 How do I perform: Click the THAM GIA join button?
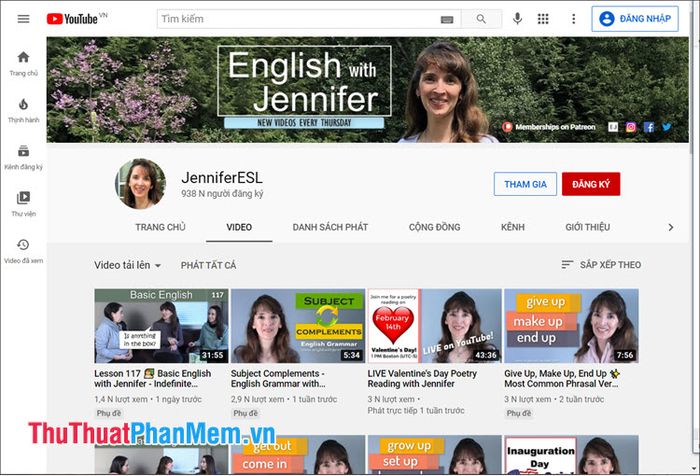click(525, 184)
